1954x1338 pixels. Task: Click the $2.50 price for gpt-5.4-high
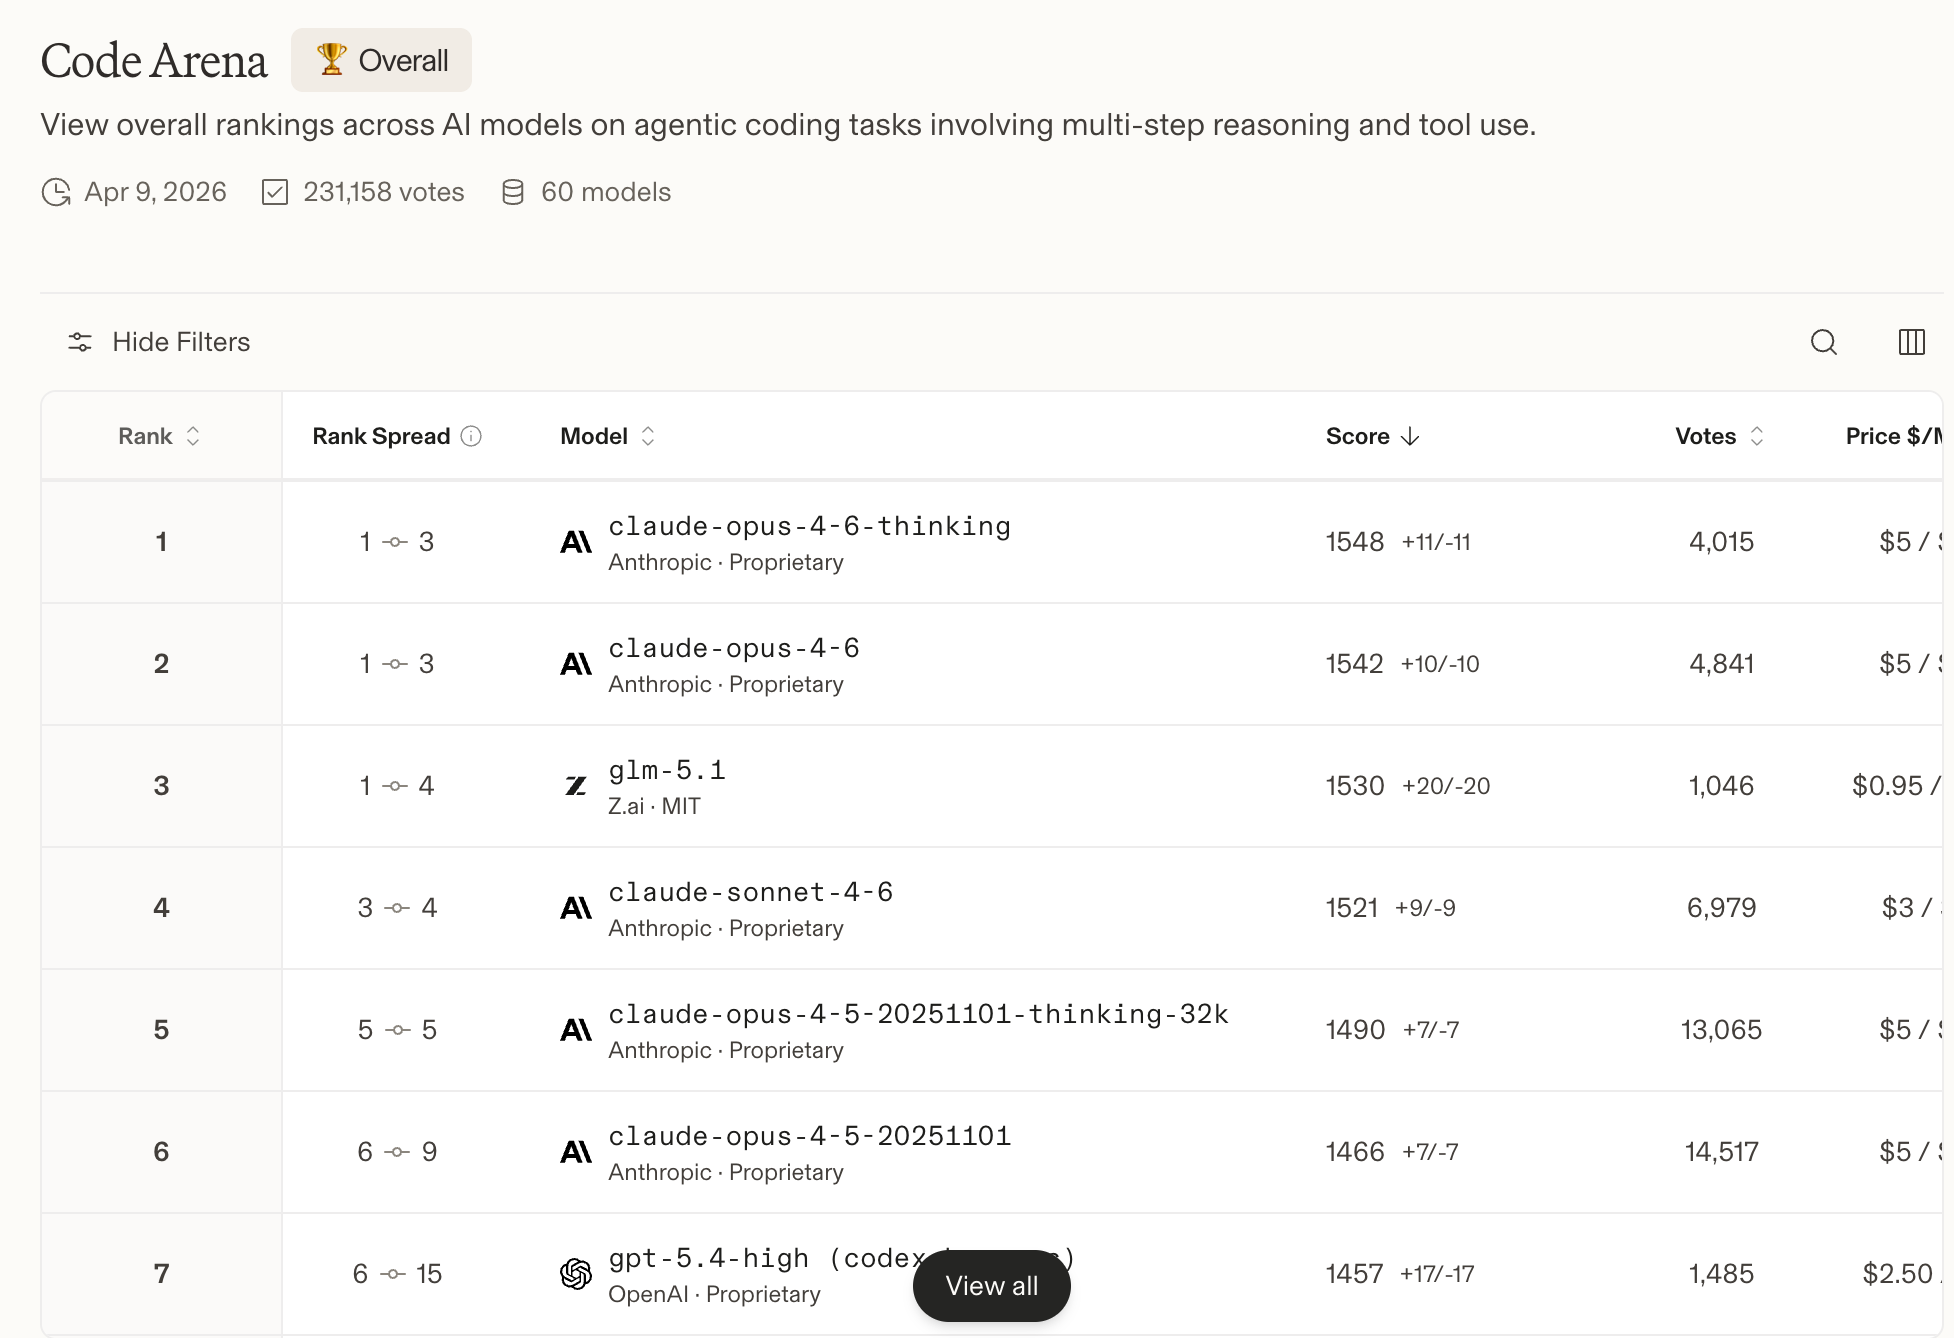coord(1901,1274)
